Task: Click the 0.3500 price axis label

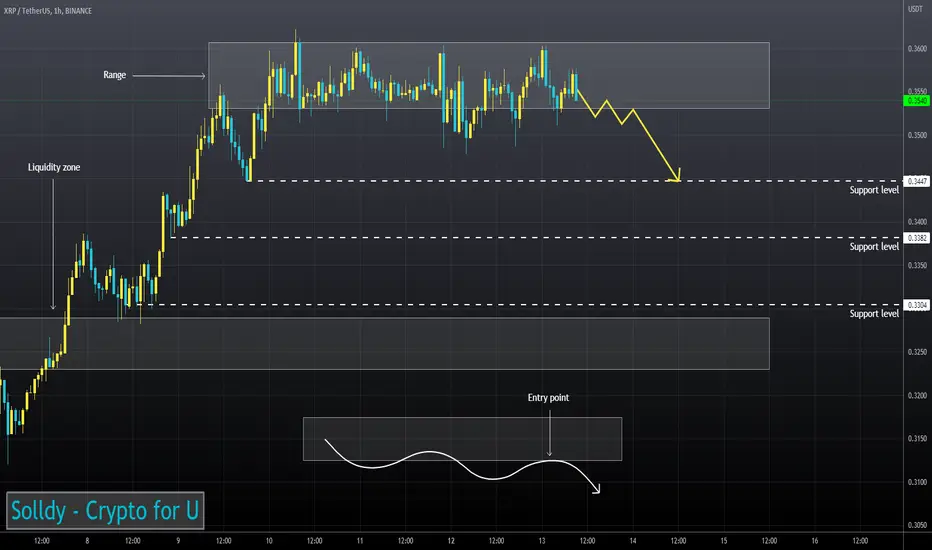Action: tap(917, 135)
